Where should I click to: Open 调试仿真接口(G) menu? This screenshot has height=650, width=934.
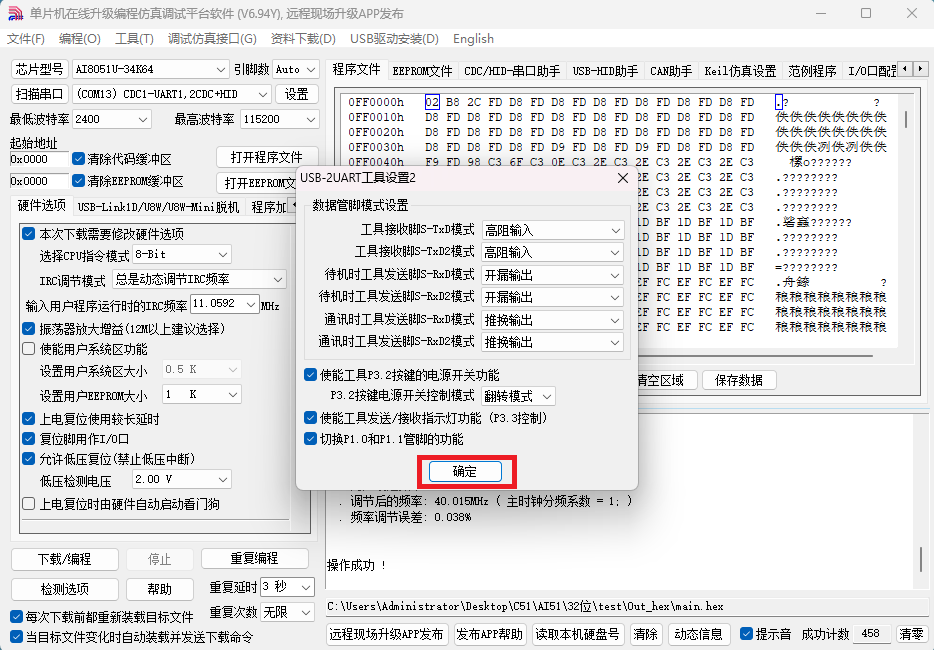212,39
